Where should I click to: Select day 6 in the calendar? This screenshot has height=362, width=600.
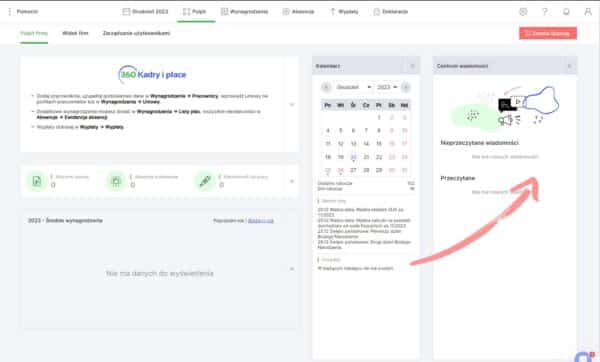click(353, 130)
